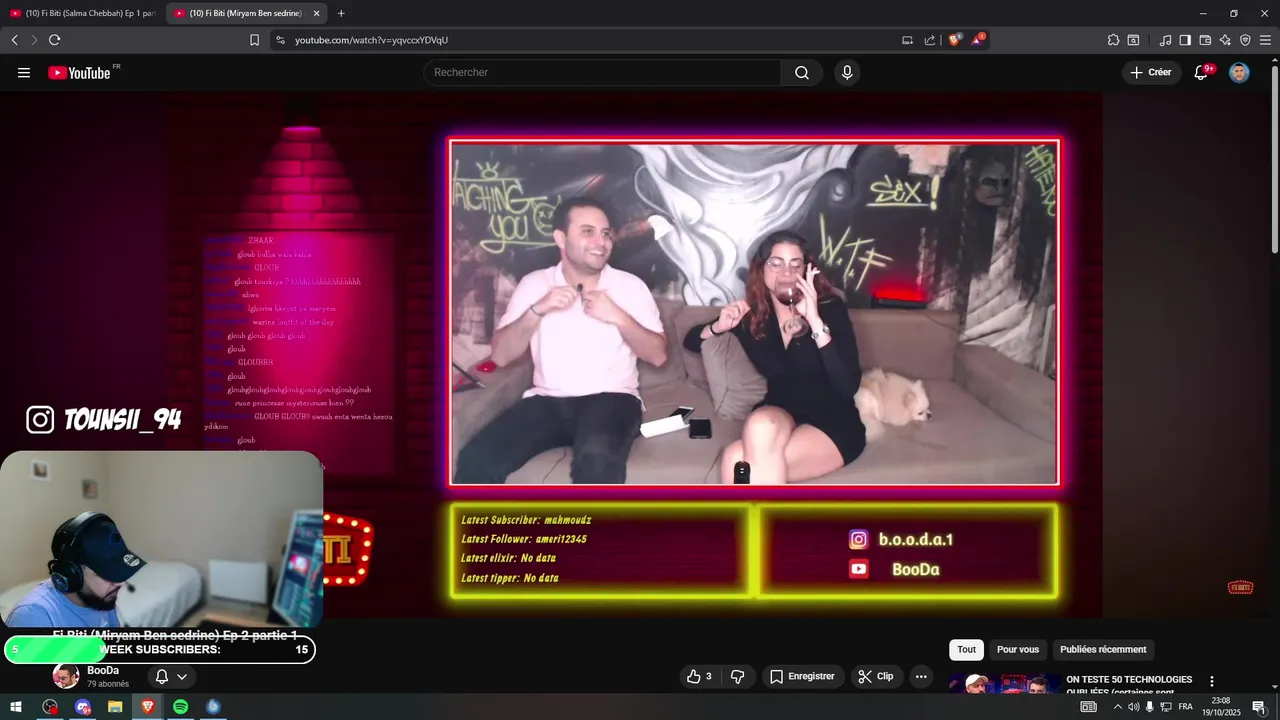Select the Tout filter chip

pyautogui.click(x=966, y=650)
